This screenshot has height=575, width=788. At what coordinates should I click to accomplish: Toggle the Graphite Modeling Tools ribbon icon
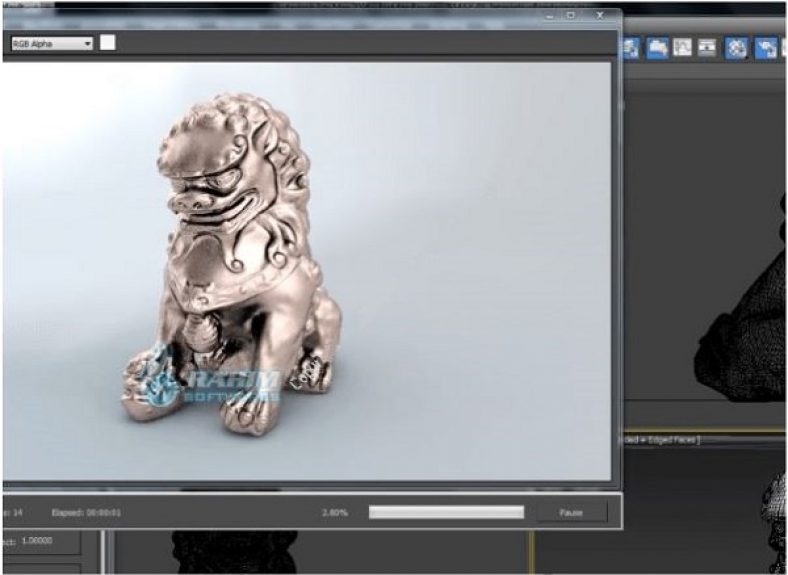(657, 48)
